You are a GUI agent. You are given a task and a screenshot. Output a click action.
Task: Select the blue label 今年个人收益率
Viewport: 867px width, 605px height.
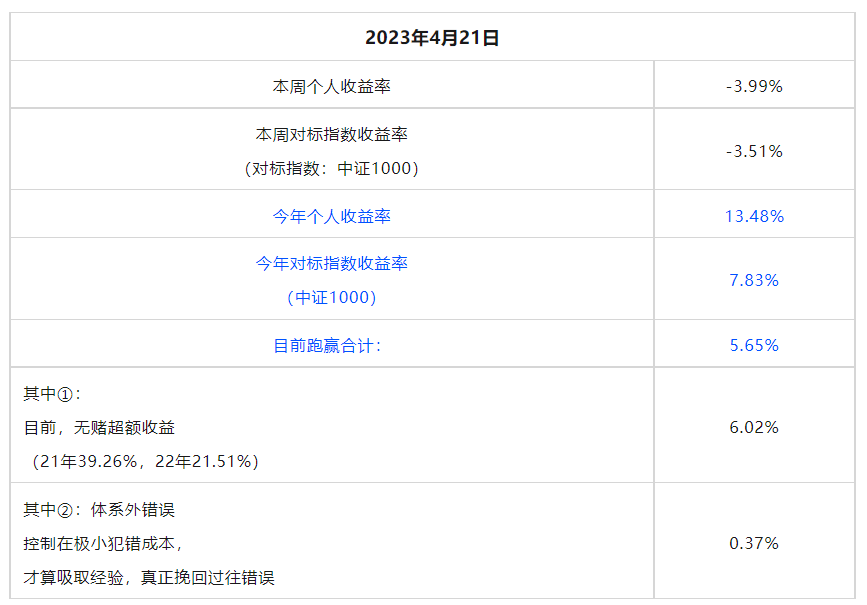[332, 216]
